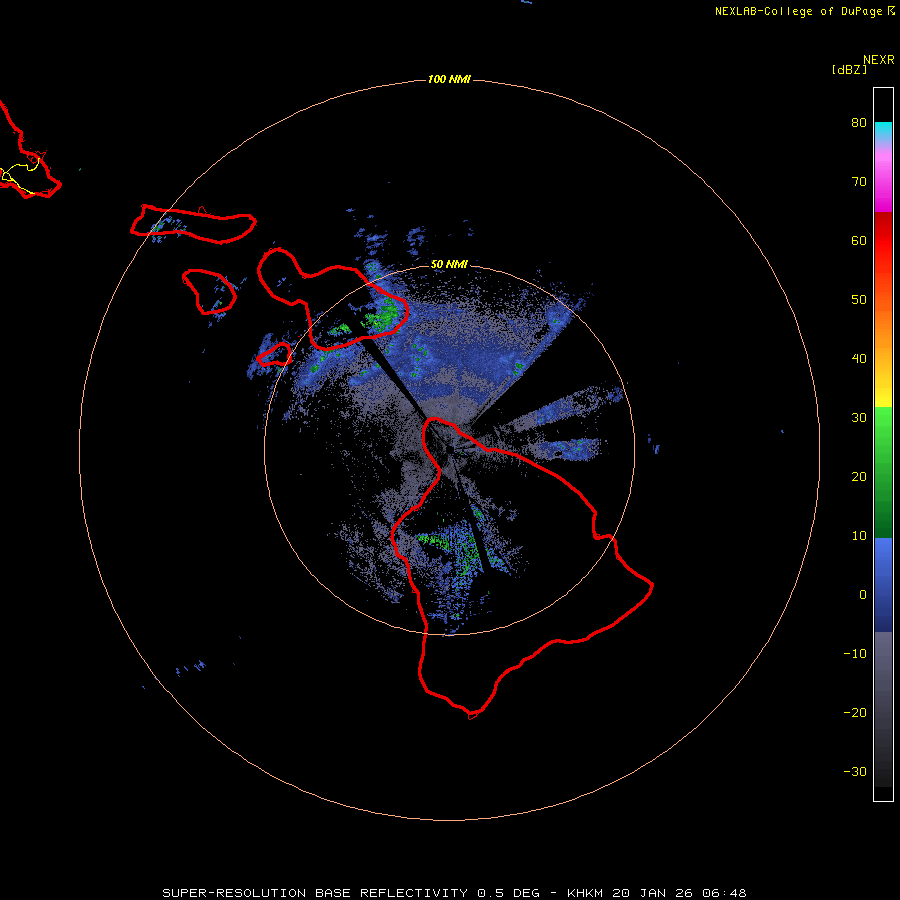The image size is (900, 900).
Task: Click the 70 value on dBZ scale
Action: click(859, 182)
